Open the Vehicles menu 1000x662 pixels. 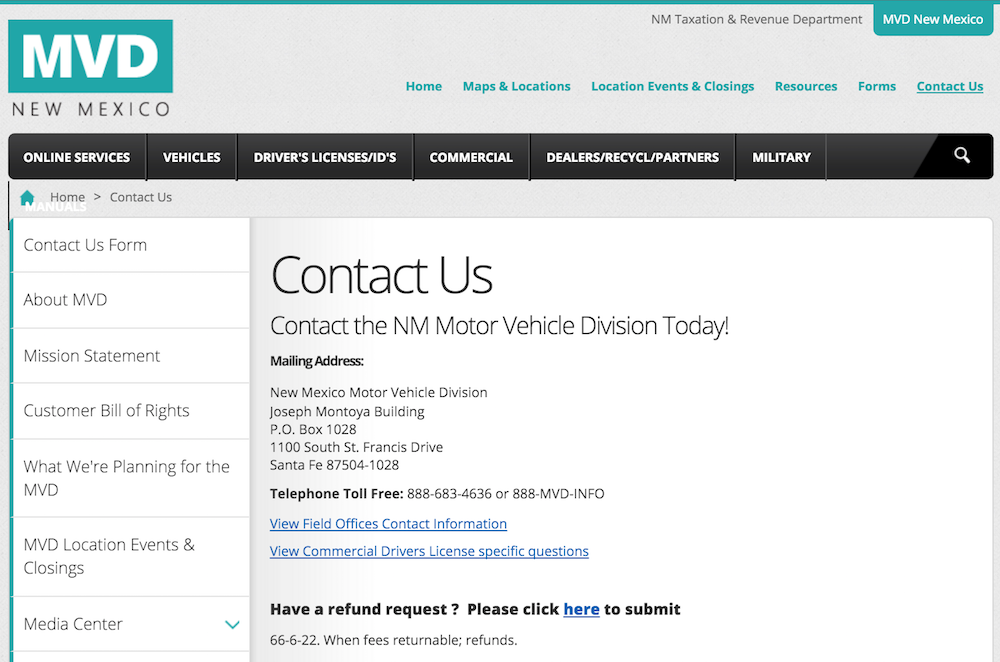coord(192,157)
